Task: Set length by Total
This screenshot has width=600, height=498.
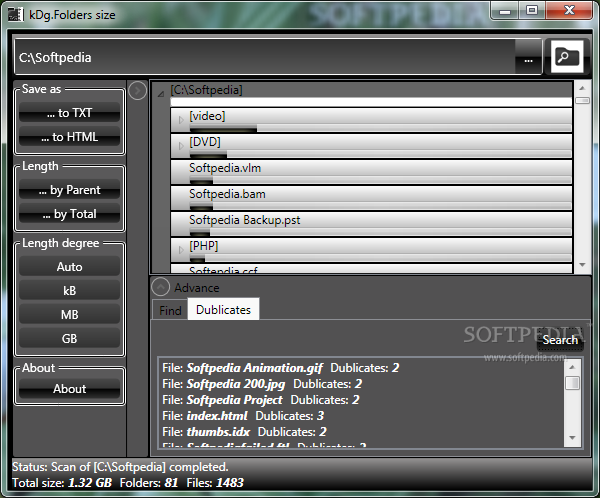Action: (x=69, y=214)
